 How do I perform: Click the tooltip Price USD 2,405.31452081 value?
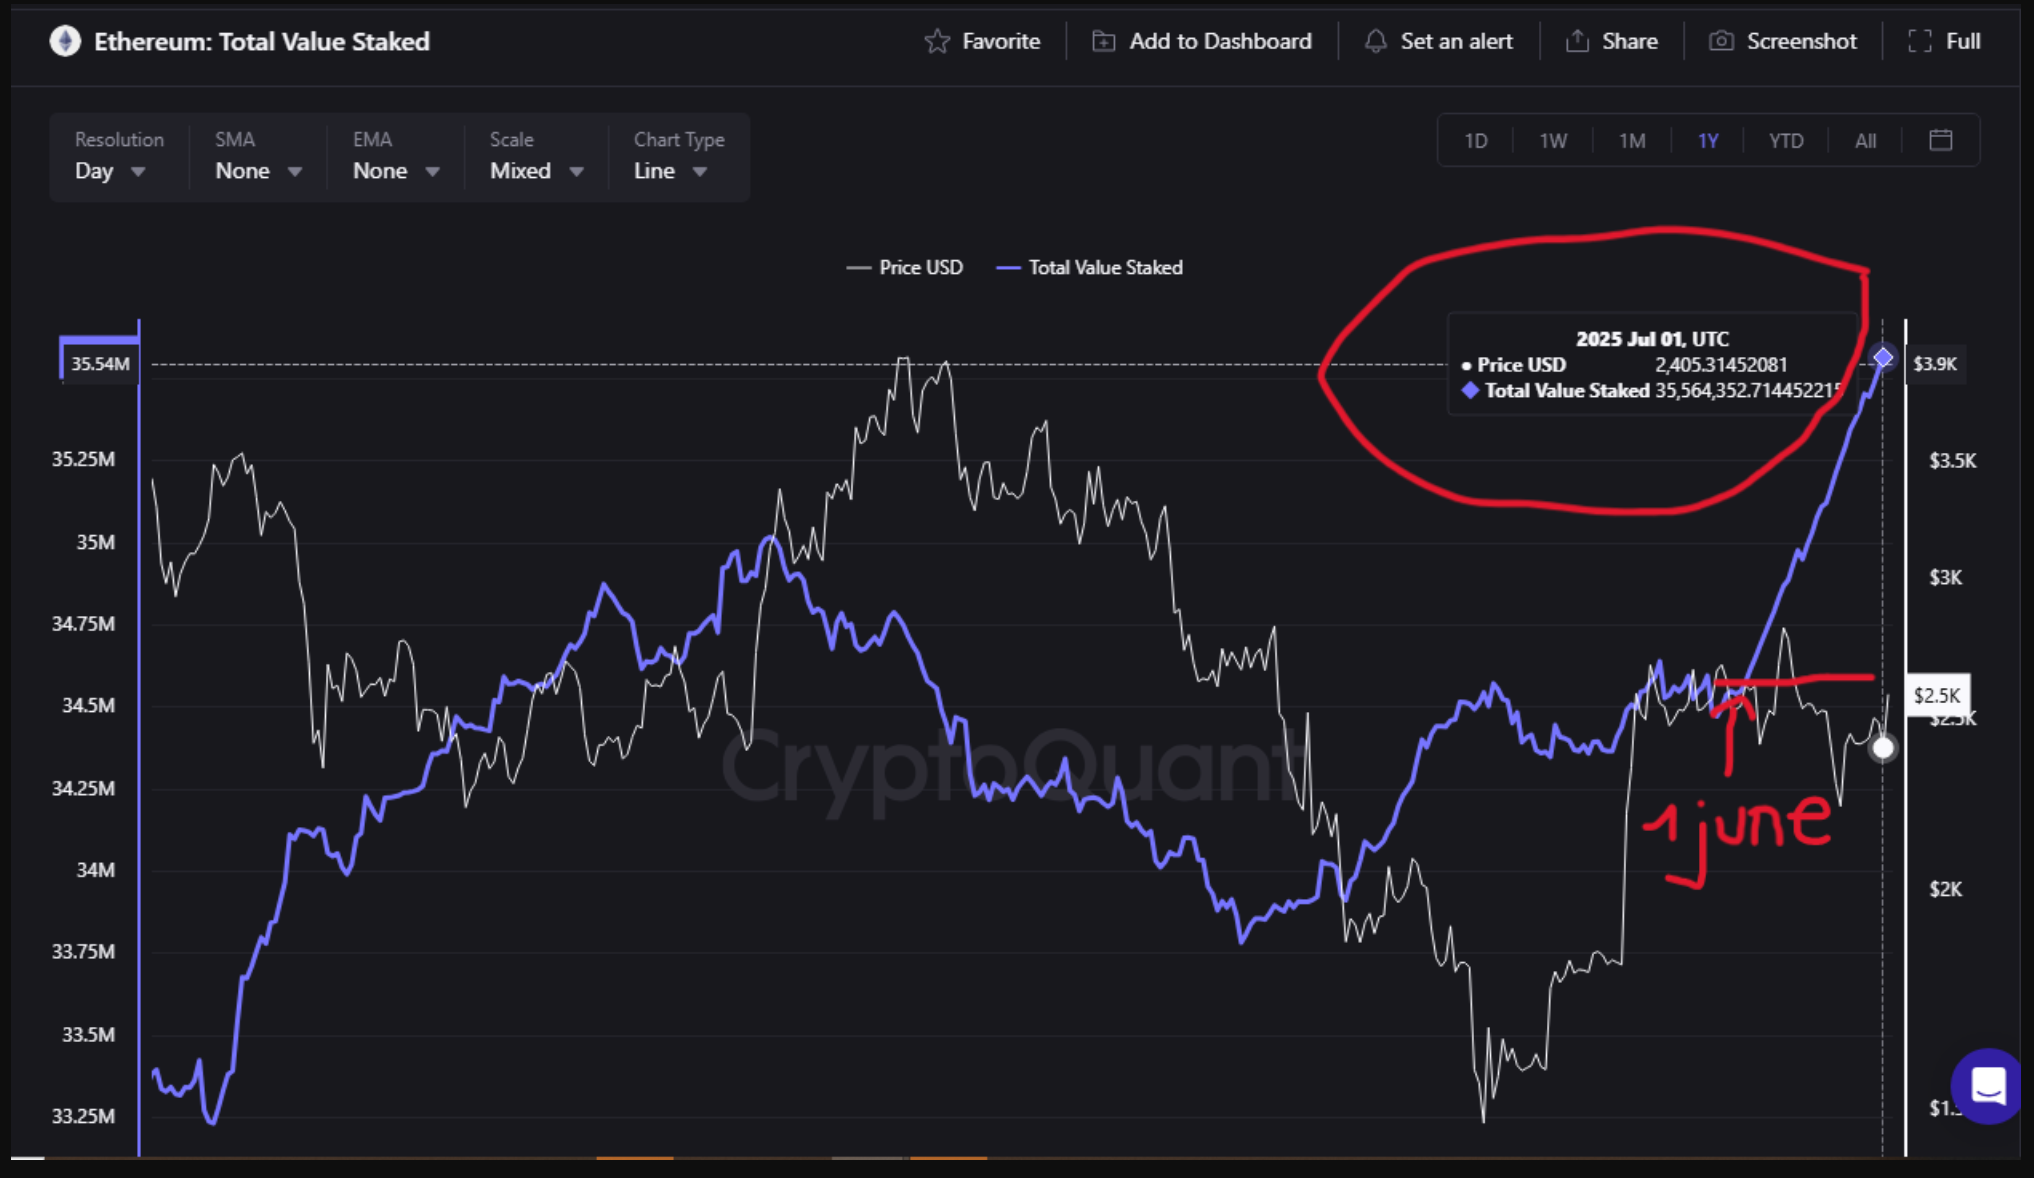(1721, 365)
